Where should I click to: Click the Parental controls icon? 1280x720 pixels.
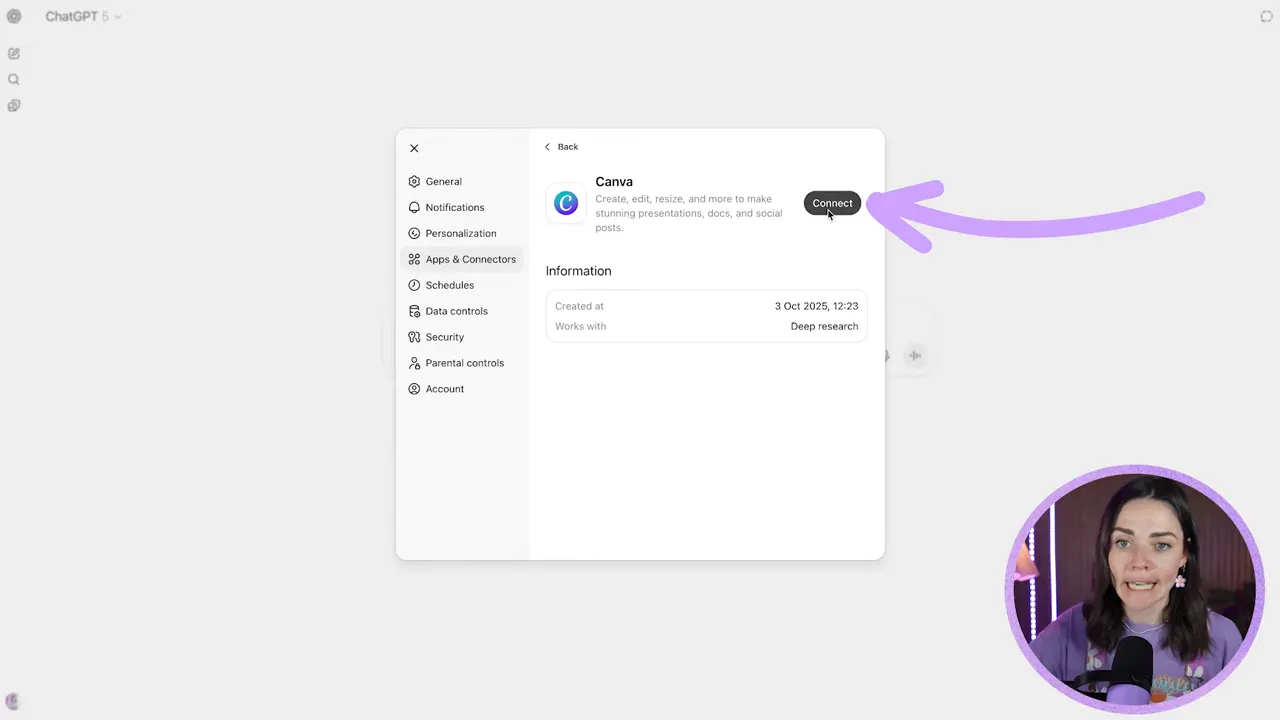pyautogui.click(x=414, y=363)
